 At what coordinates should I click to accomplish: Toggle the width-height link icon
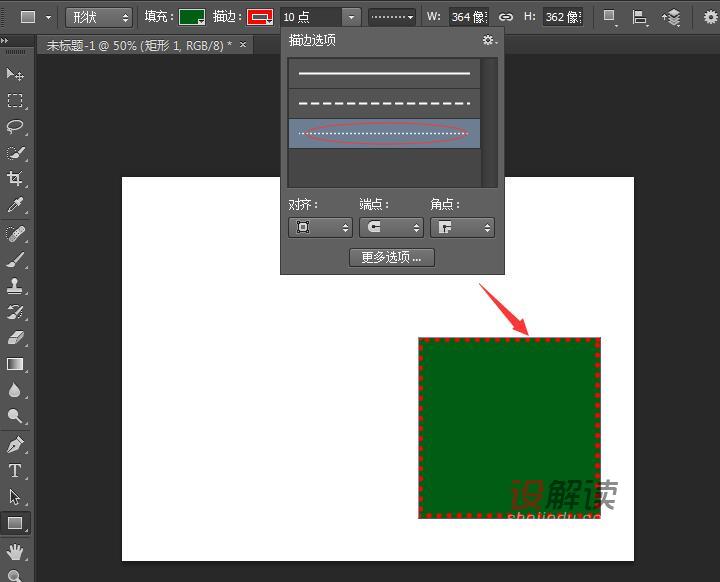(x=506, y=17)
